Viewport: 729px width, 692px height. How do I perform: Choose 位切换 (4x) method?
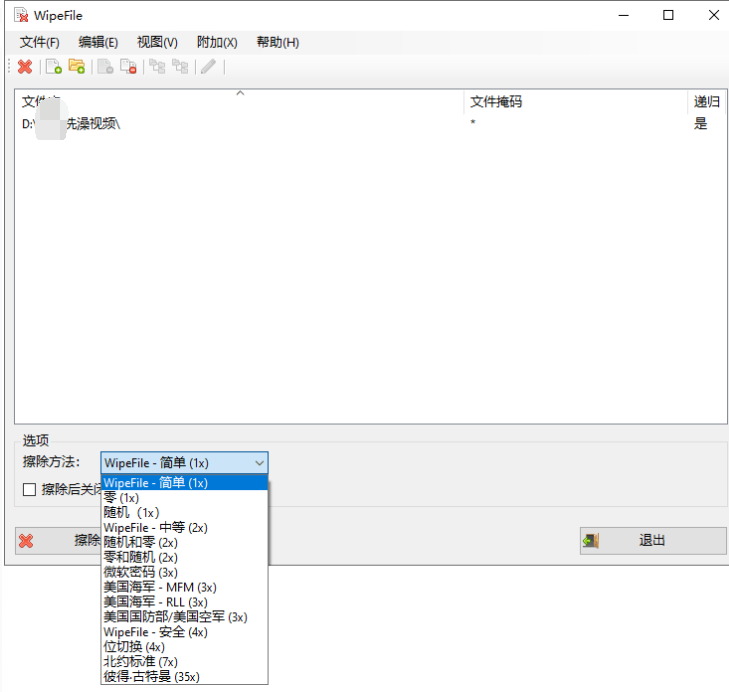pos(184,646)
